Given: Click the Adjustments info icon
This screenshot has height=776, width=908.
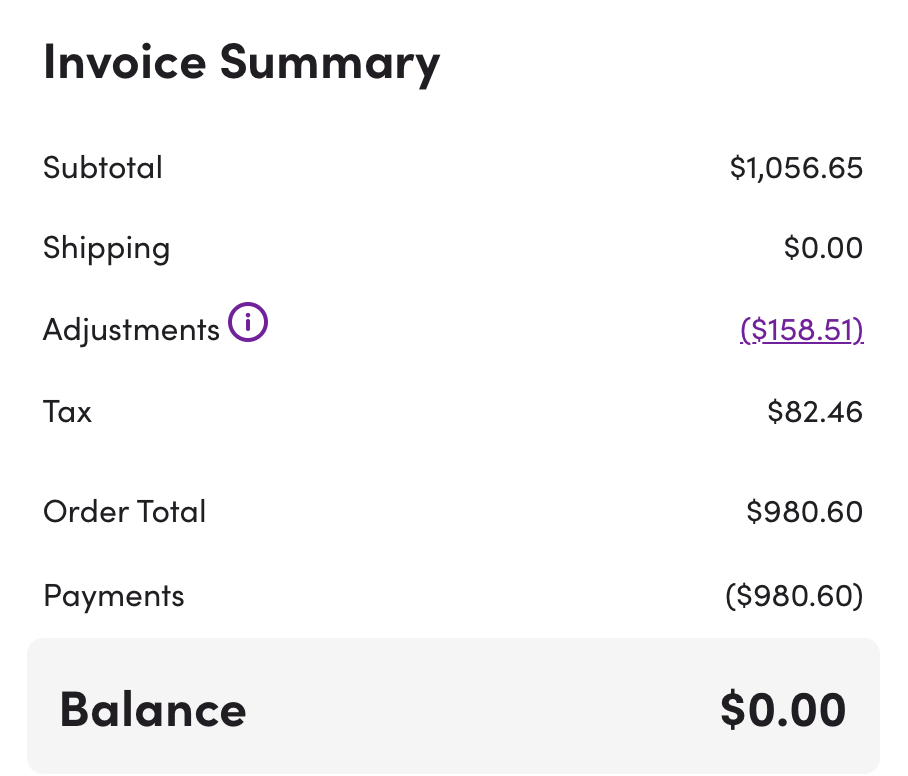Looking at the screenshot, I should (x=248, y=322).
